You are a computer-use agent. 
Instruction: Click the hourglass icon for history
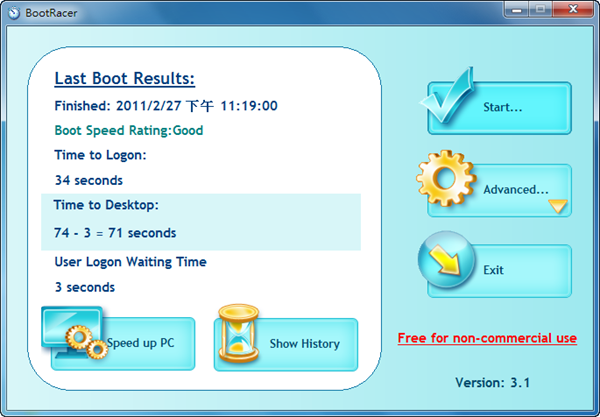point(238,333)
